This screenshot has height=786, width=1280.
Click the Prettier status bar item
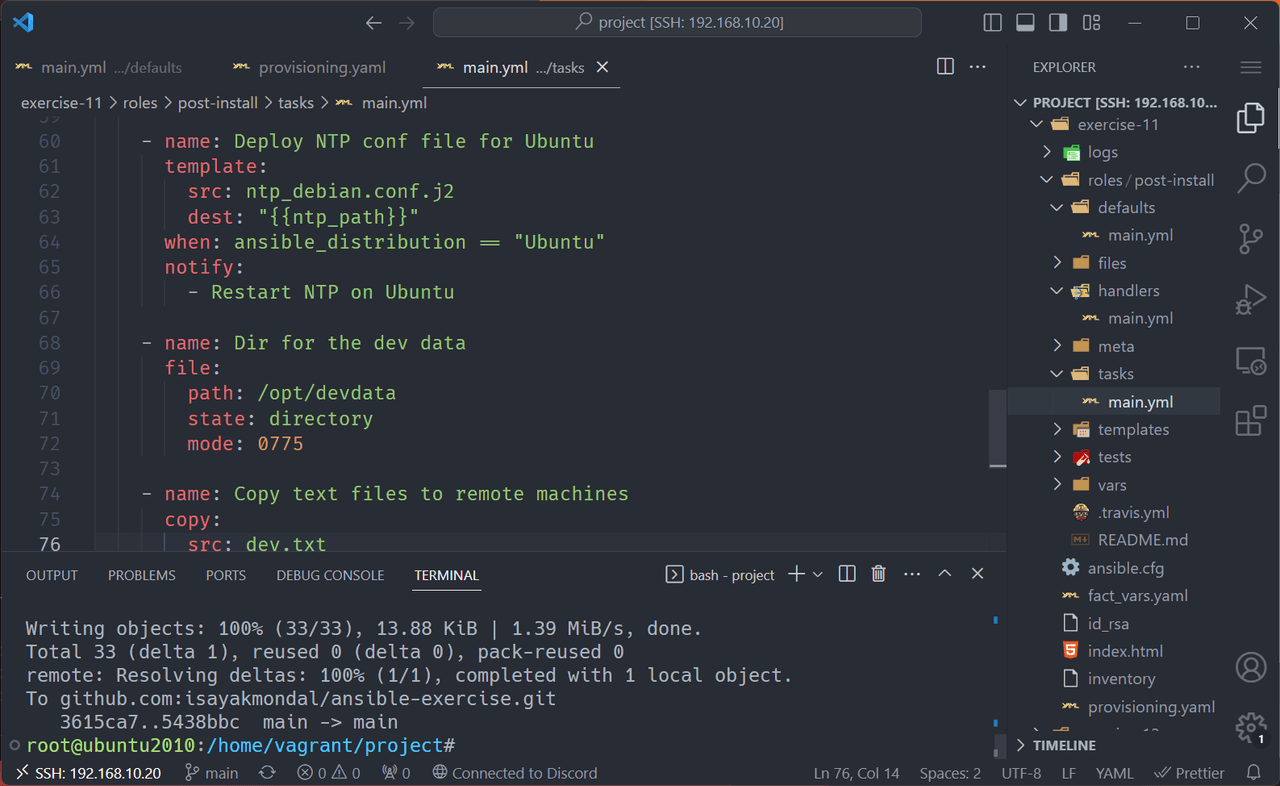pos(1189,773)
